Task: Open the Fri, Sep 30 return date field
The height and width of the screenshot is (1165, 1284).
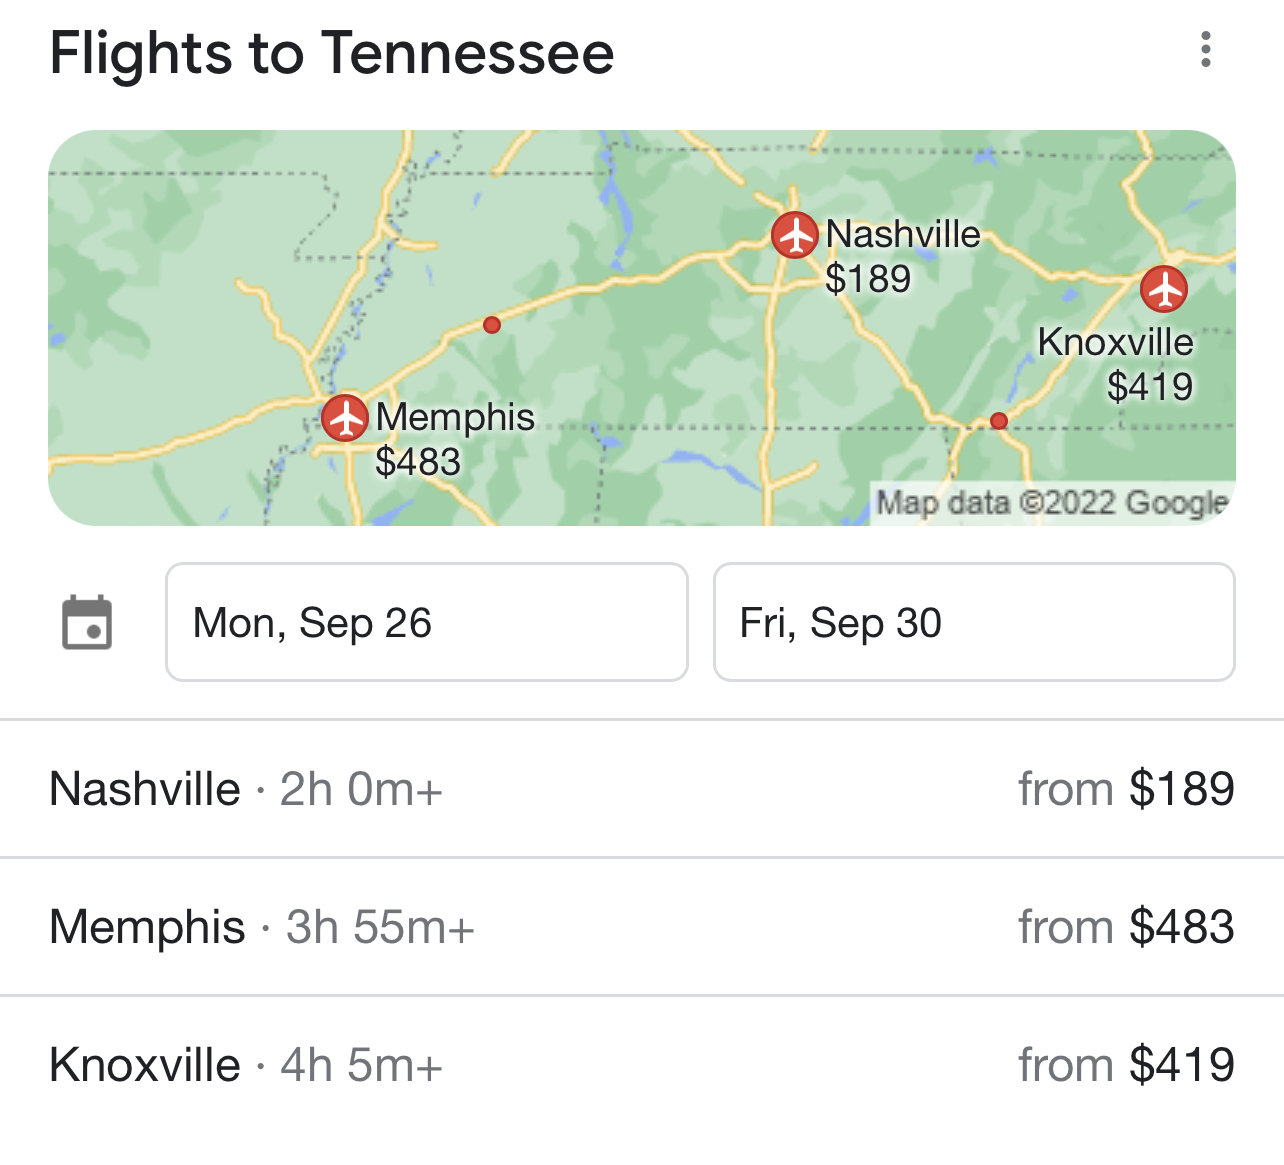Action: pos(973,622)
